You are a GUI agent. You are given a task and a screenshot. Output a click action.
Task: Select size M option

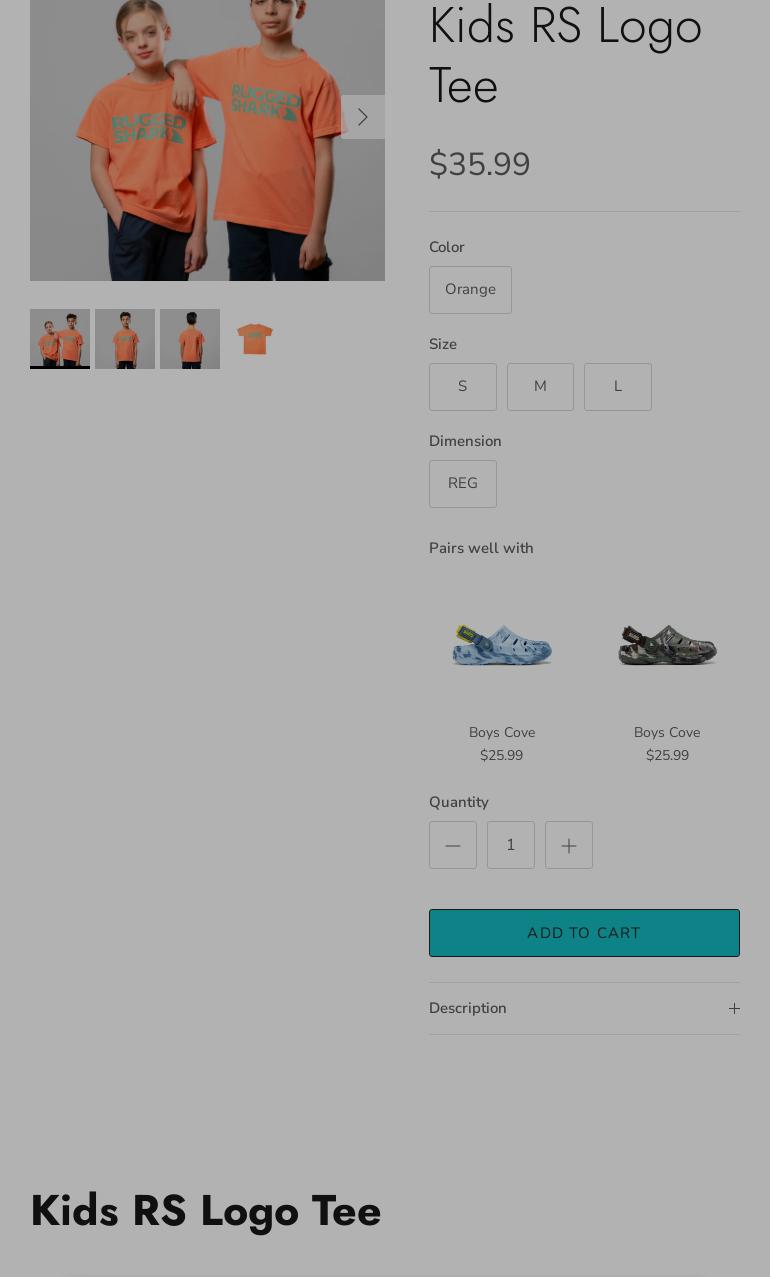[x=540, y=387]
